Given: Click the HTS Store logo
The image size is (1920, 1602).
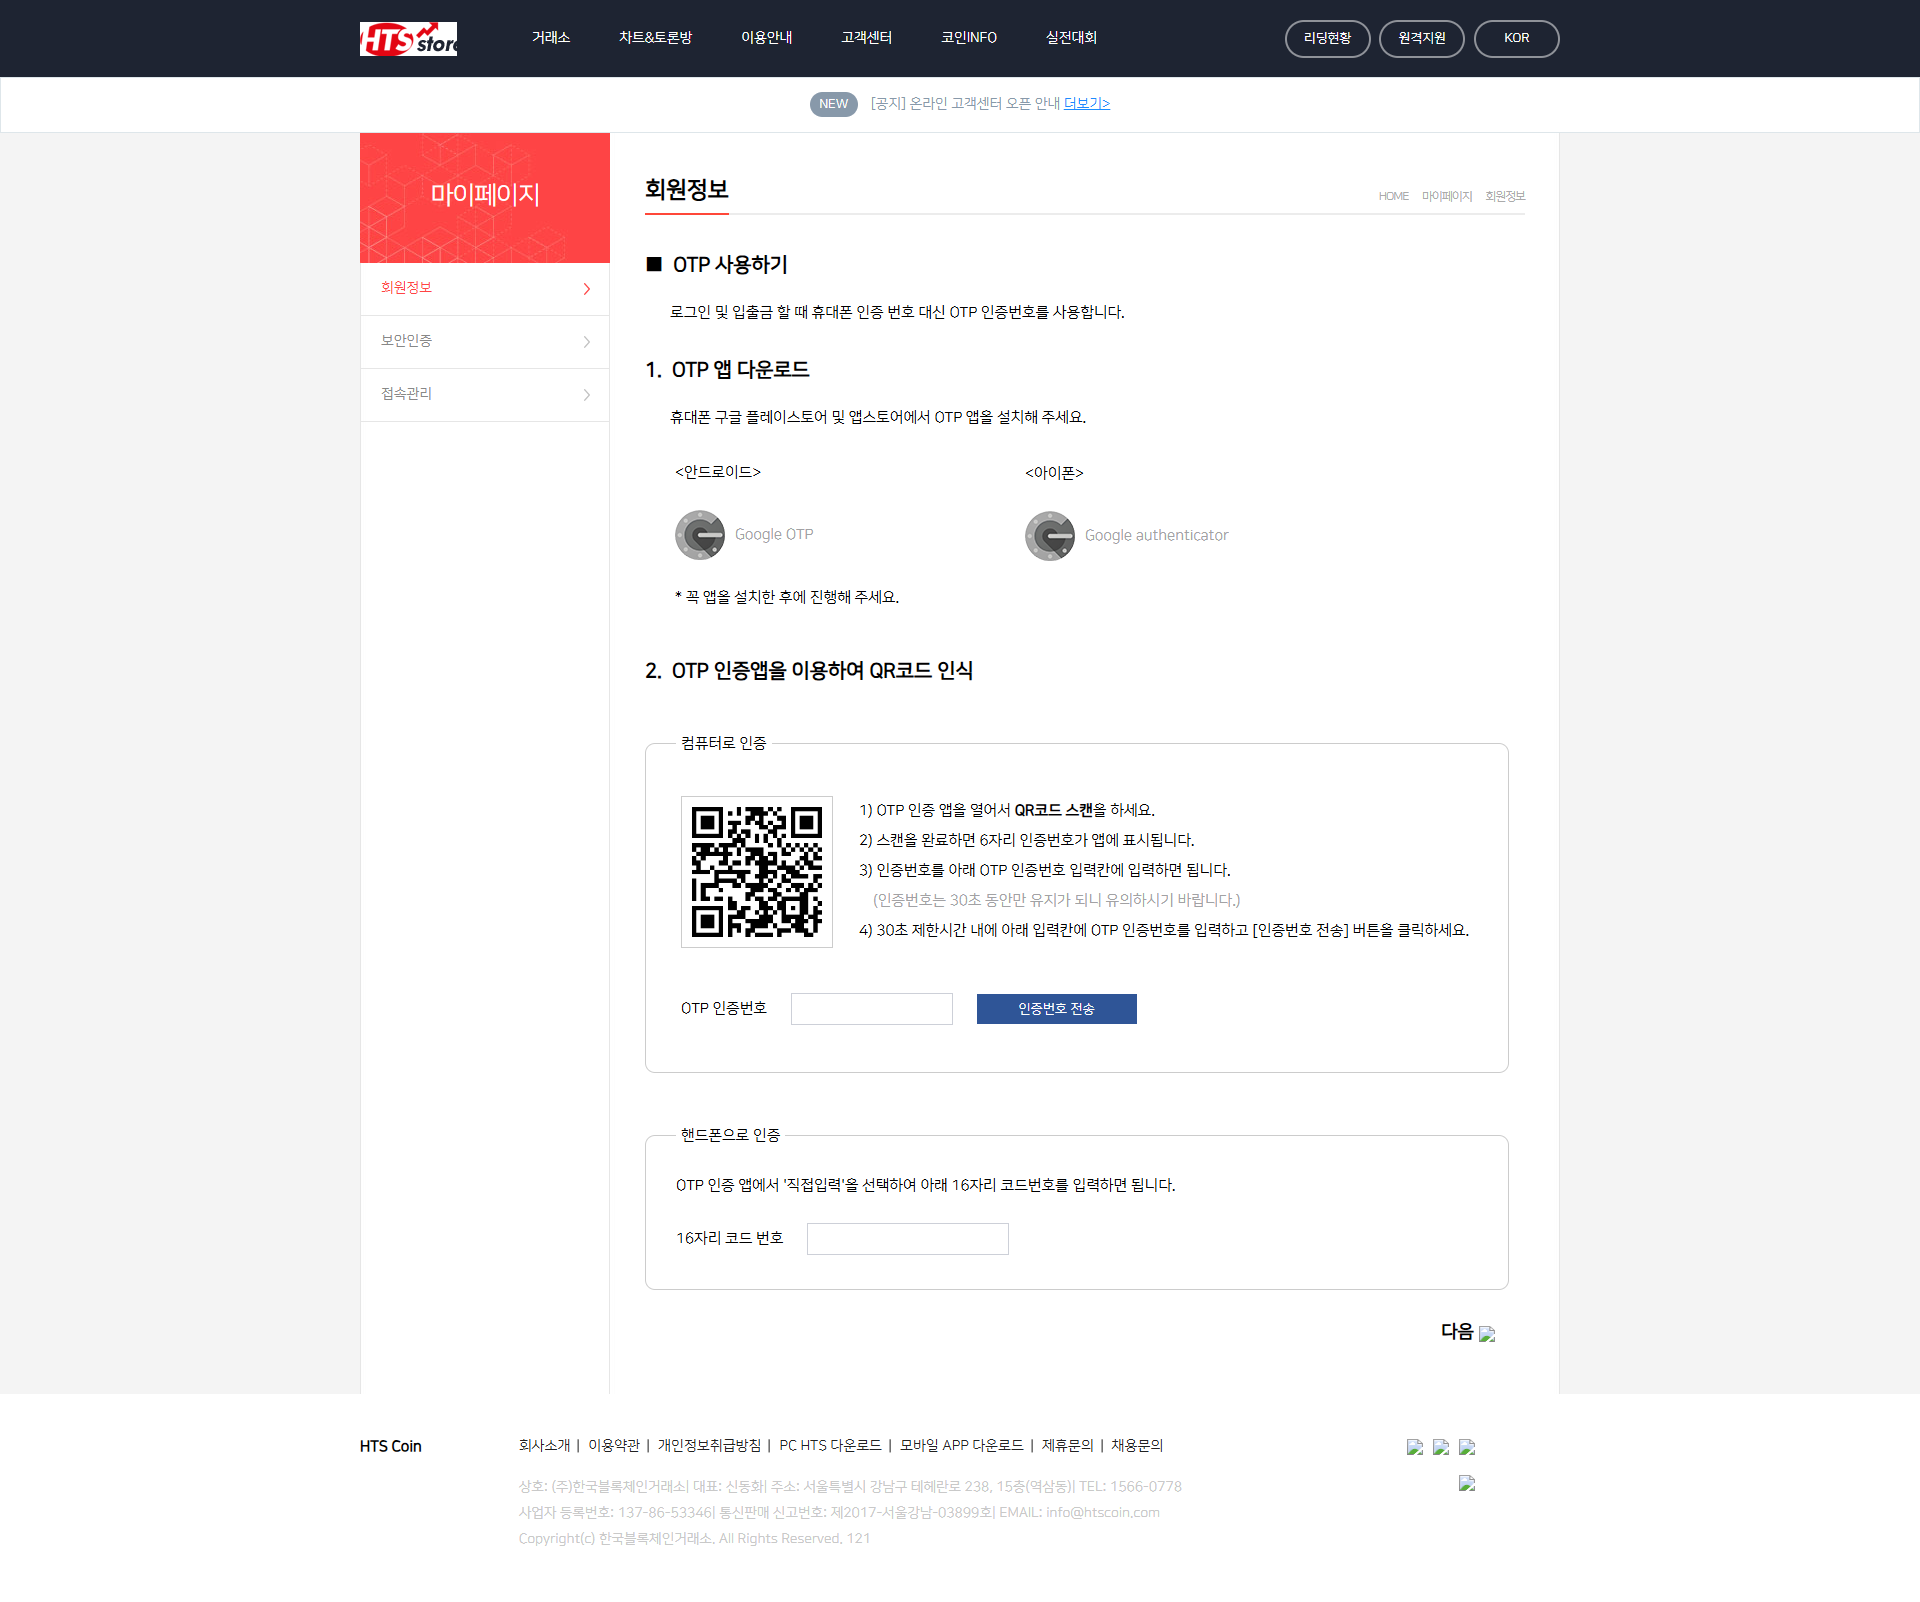Looking at the screenshot, I should (407, 38).
